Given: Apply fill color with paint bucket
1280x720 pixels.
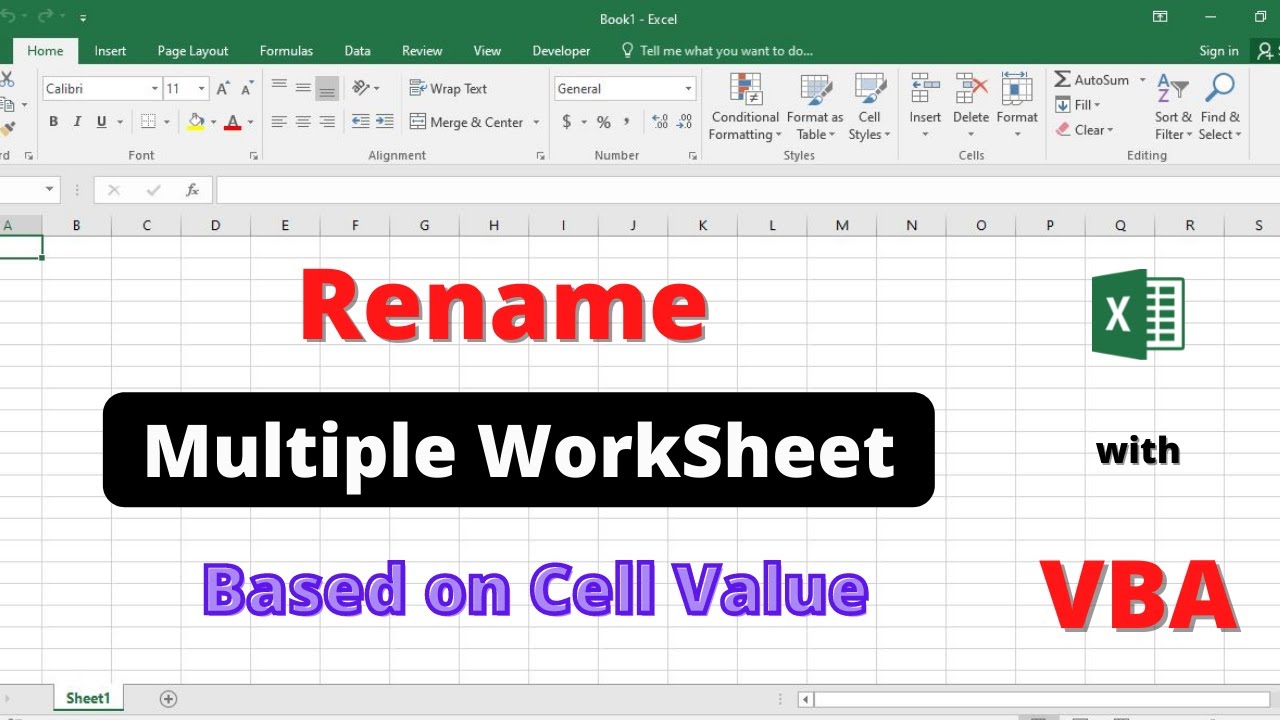Looking at the screenshot, I should 196,122.
